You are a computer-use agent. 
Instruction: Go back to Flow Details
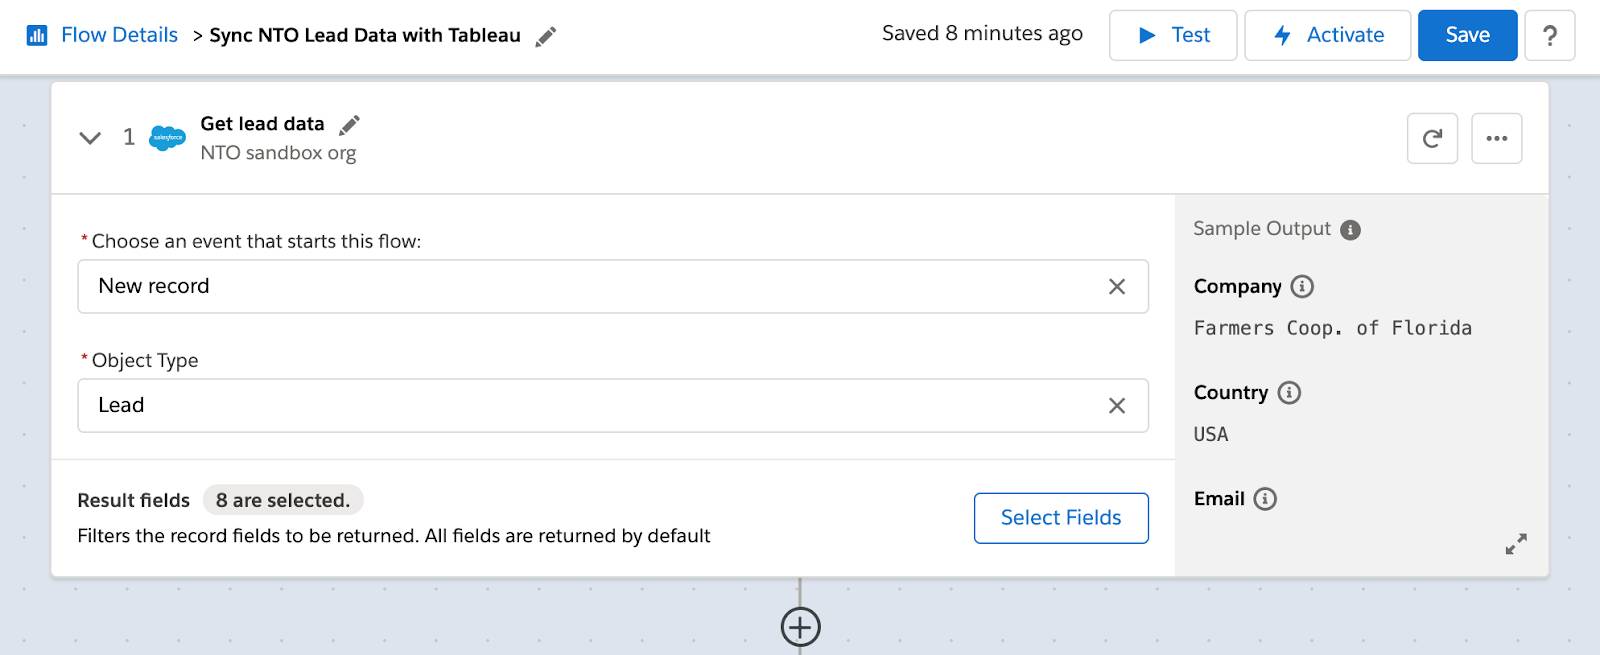pos(119,35)
